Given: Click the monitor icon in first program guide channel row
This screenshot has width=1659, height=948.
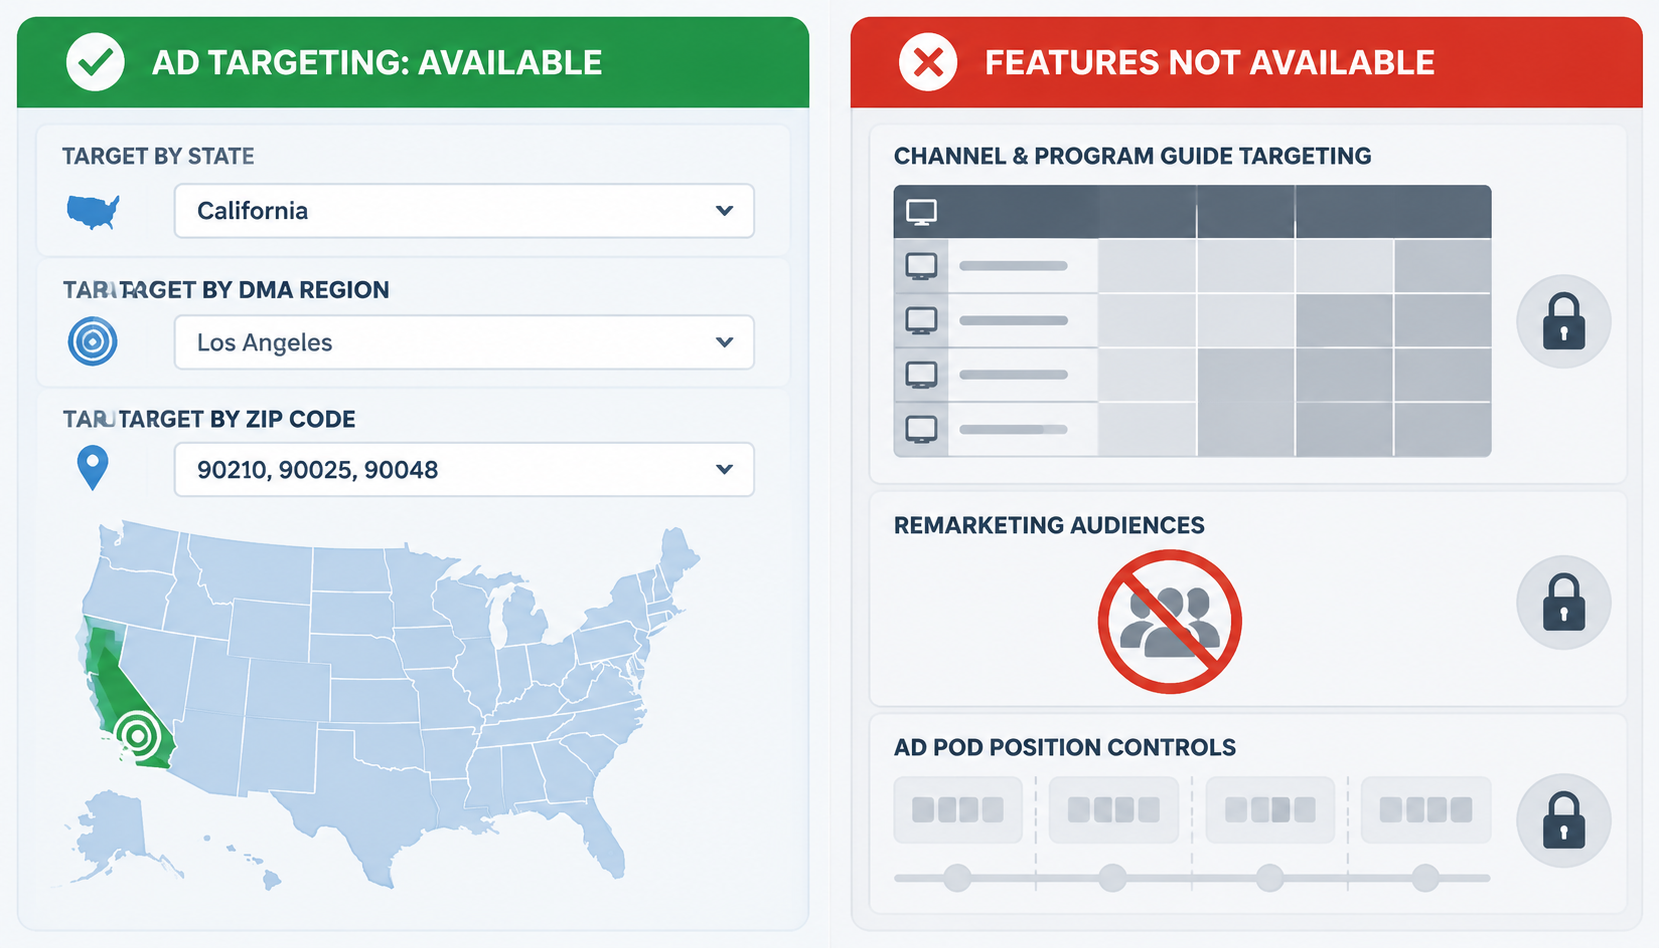Looking at the screenshot, I should click(921, 266).
